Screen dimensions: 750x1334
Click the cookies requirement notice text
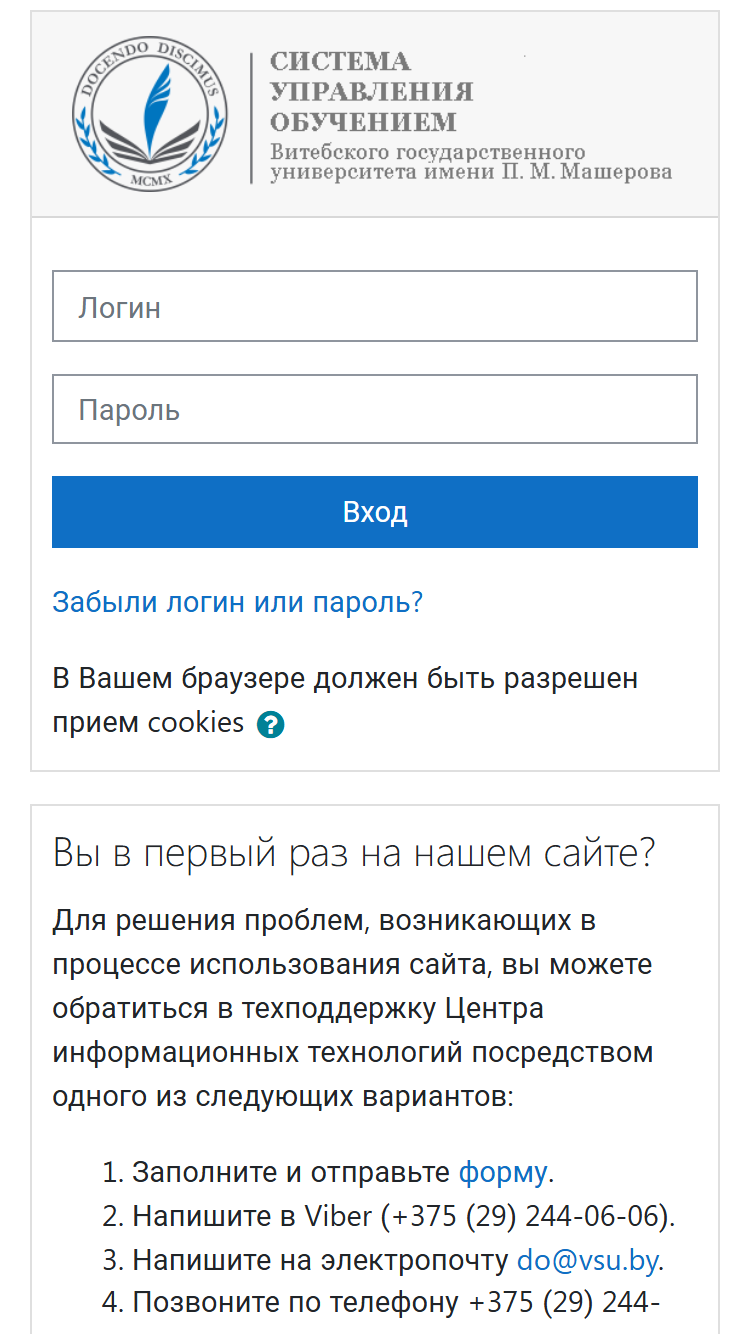pos(345,700)
